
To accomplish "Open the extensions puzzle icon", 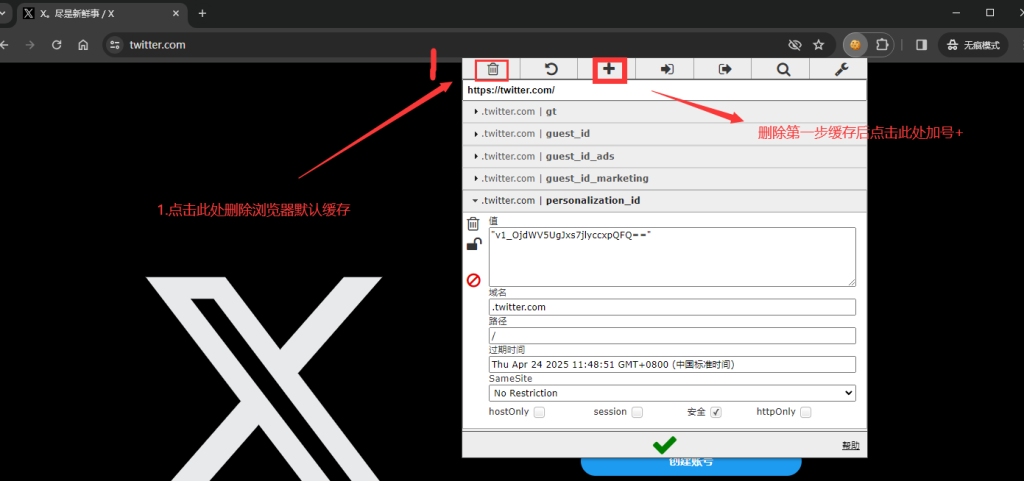I will click(x=882, y=45).
